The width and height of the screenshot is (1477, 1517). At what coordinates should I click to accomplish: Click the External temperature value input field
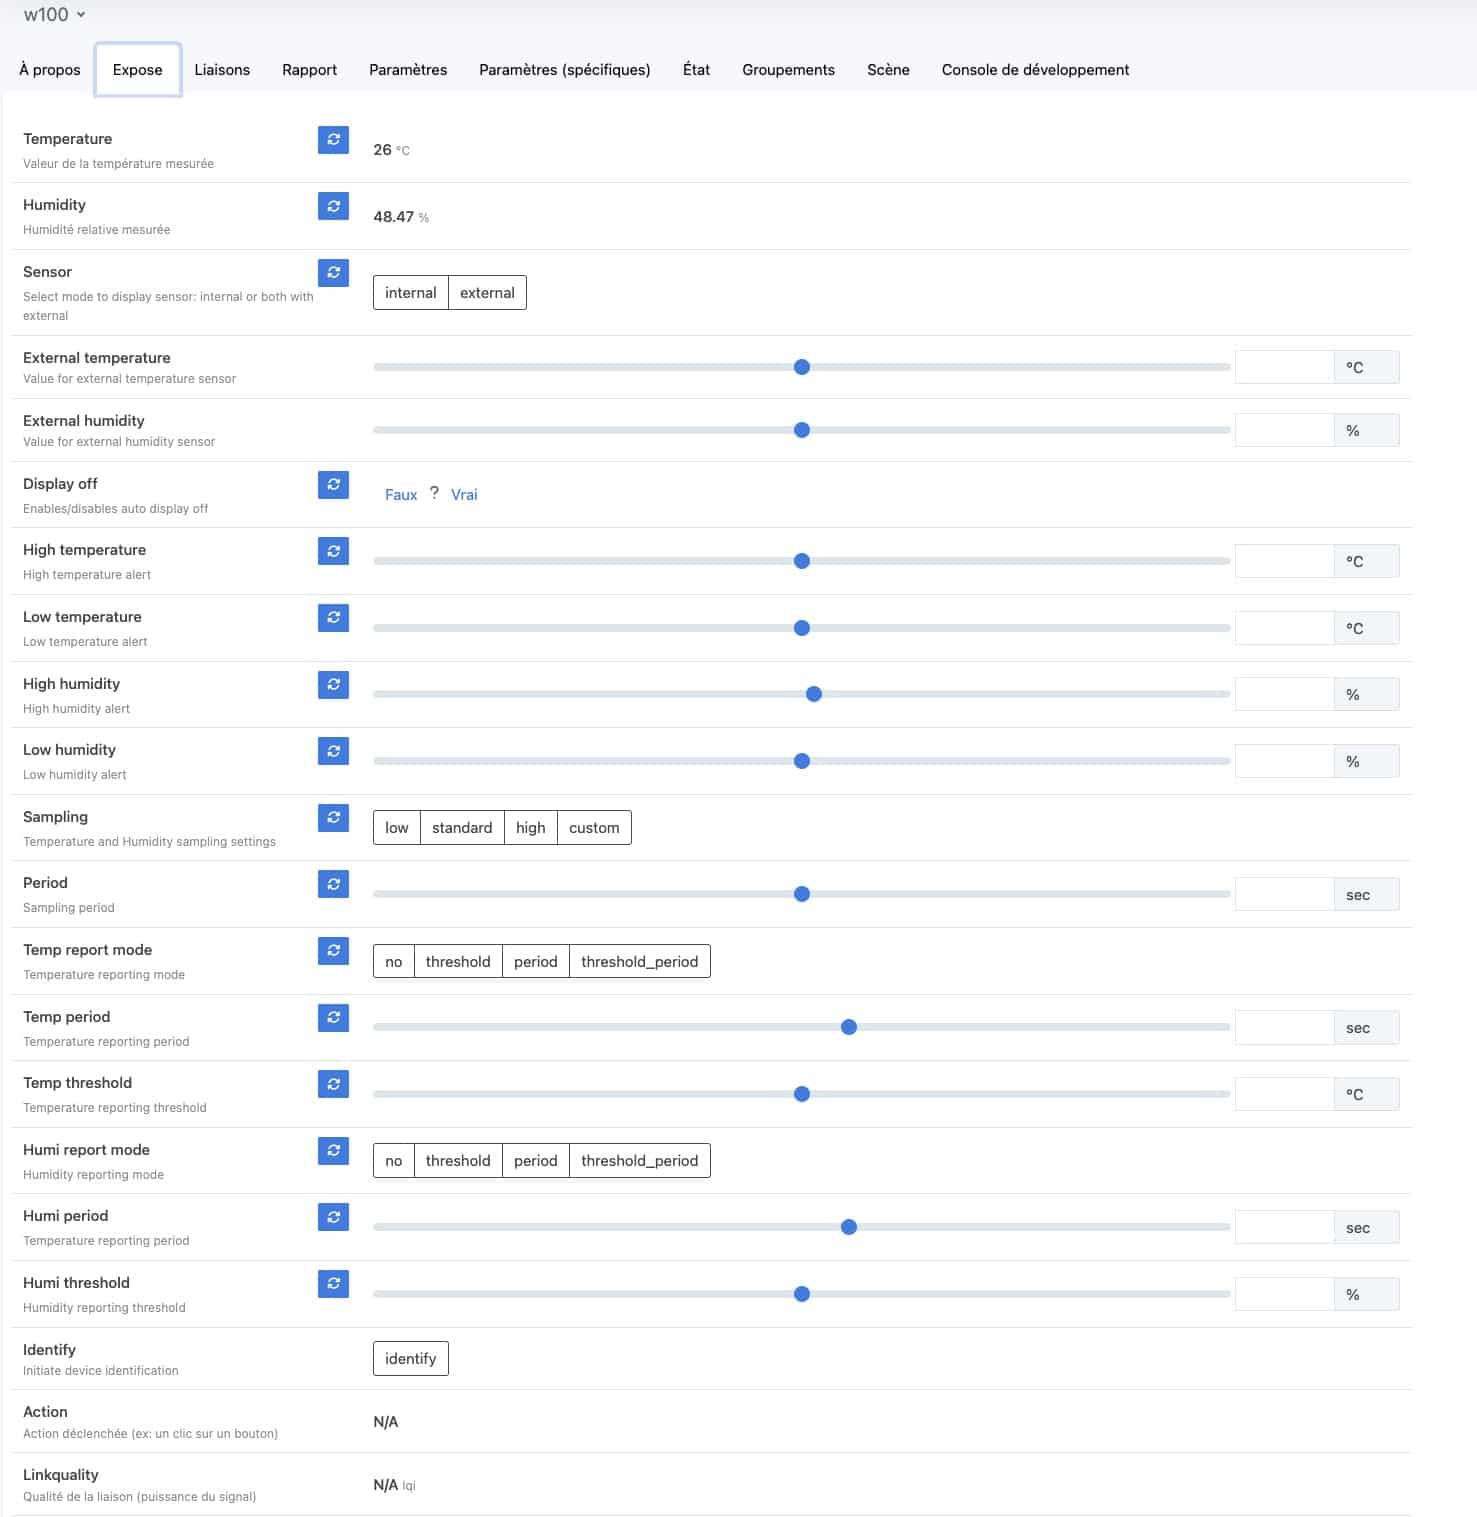tap(1283, 368)
